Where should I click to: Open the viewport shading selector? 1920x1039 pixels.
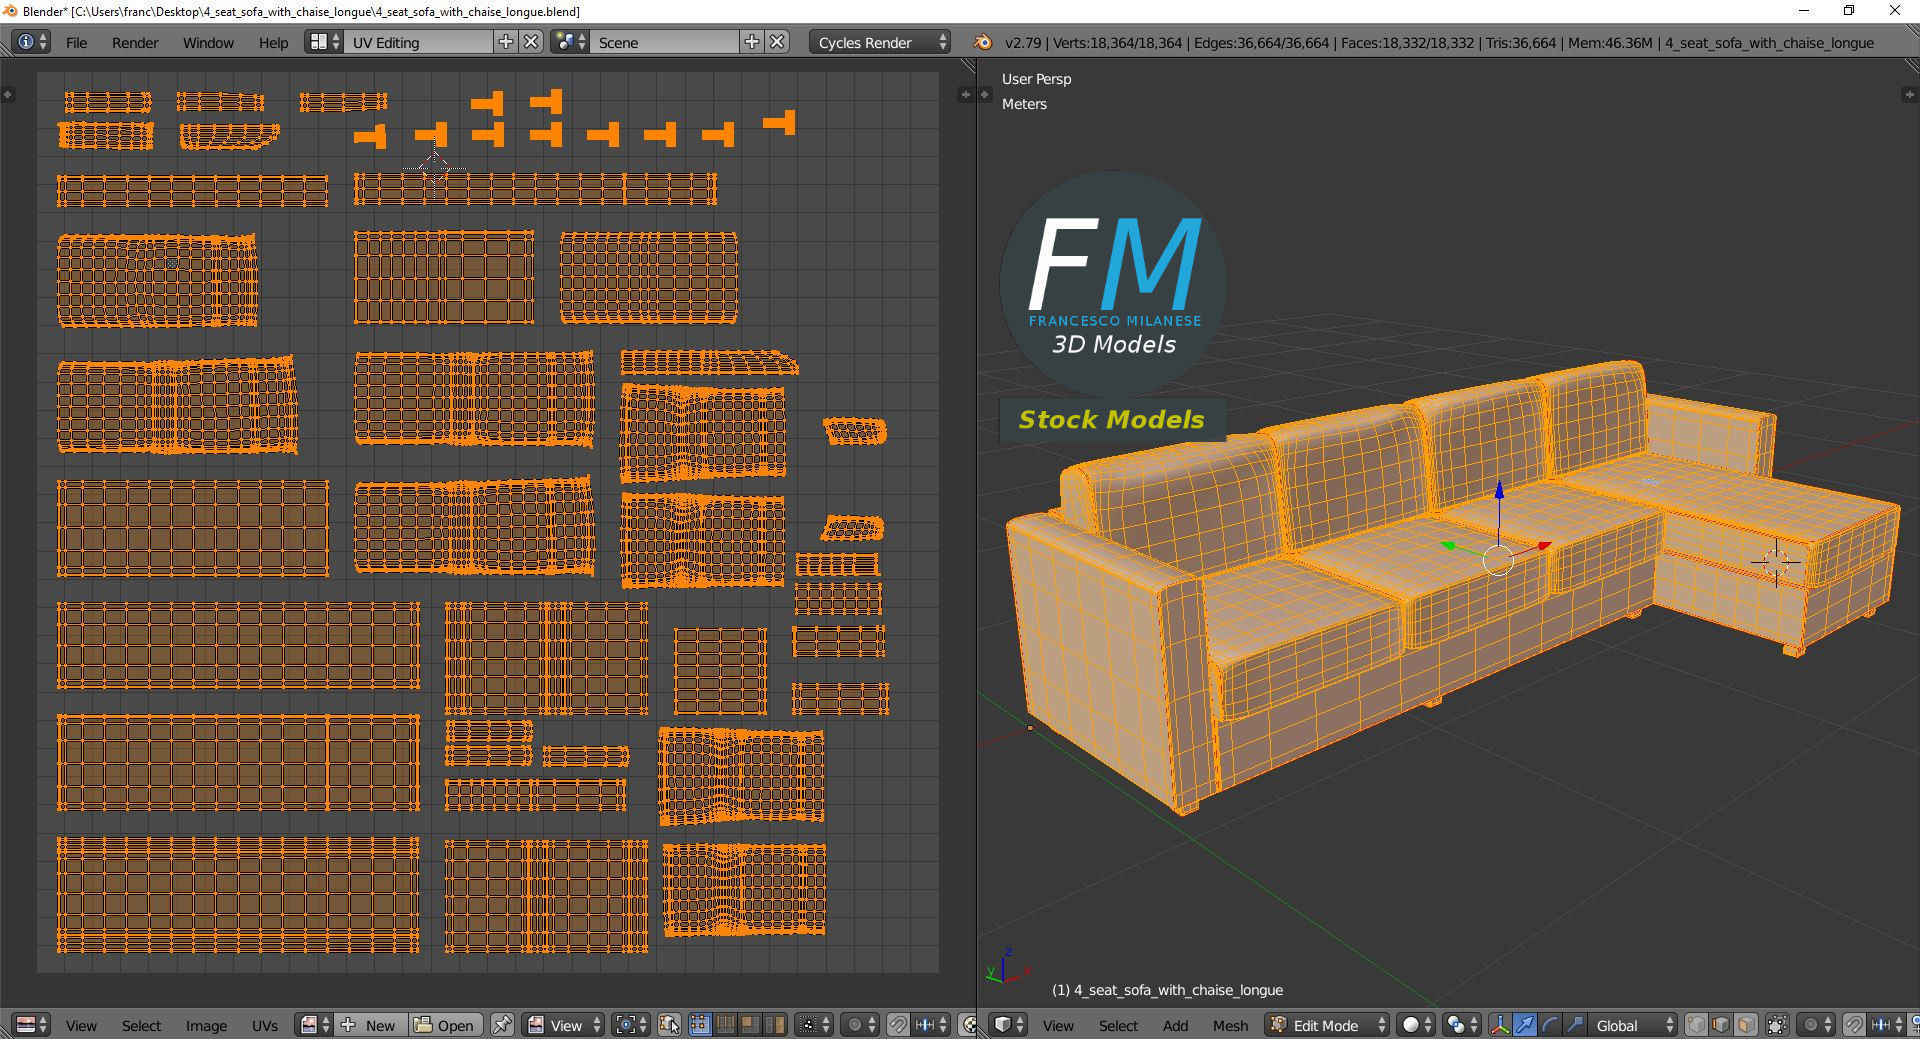[1415, 1025]
